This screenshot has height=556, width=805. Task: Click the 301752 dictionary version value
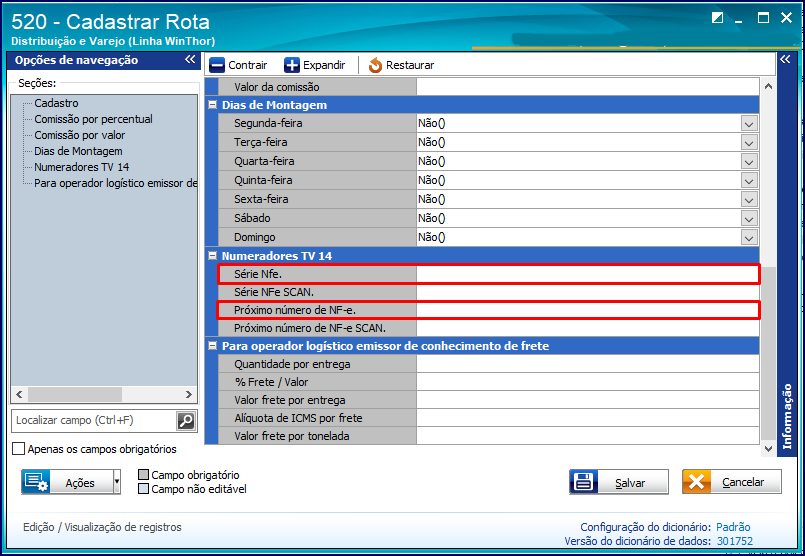(x=734, y=541)
